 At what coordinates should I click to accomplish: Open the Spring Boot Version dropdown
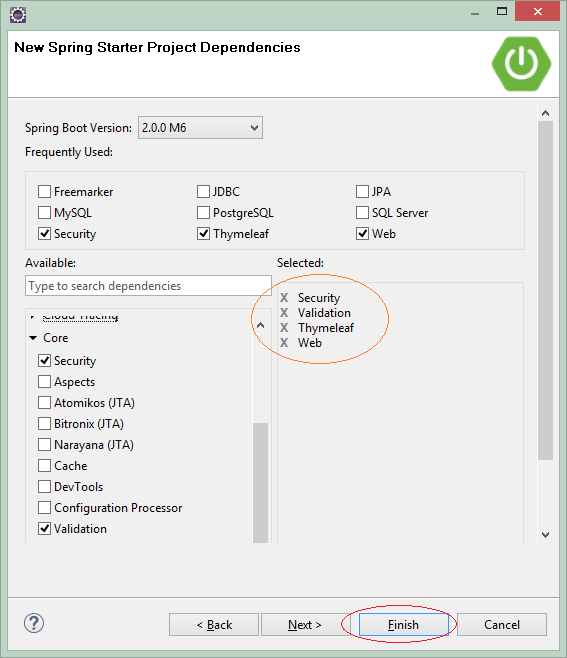point(200,128)
